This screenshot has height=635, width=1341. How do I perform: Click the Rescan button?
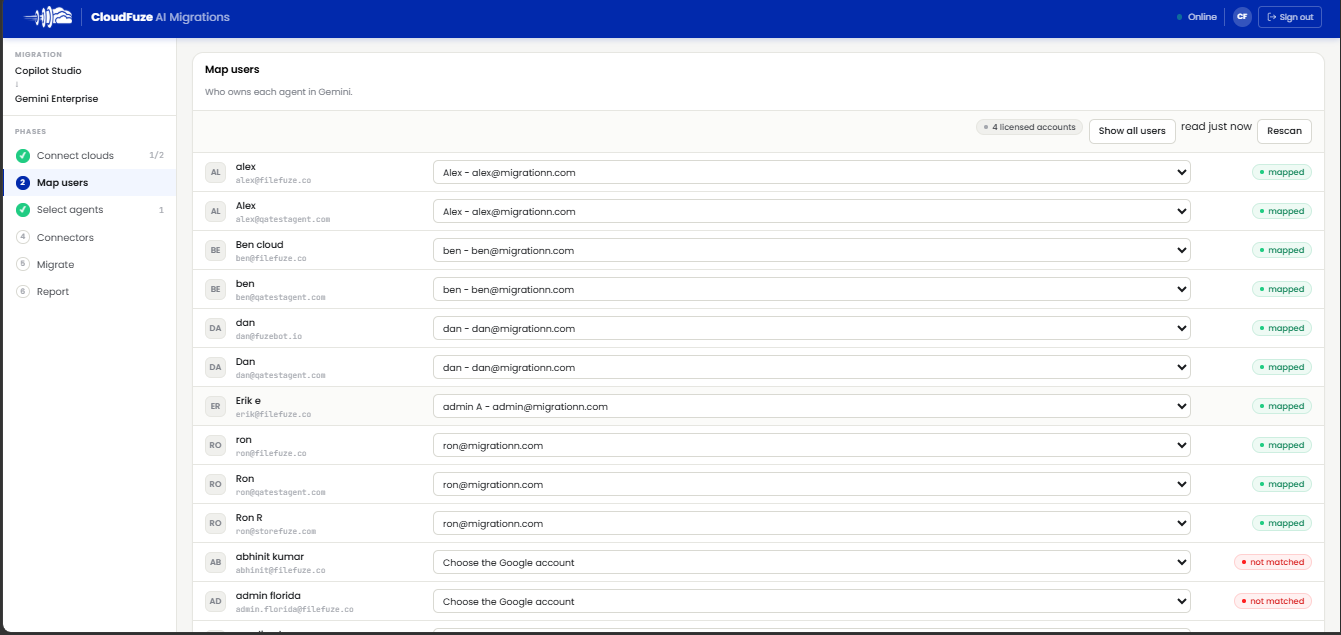click(1284, 131)
